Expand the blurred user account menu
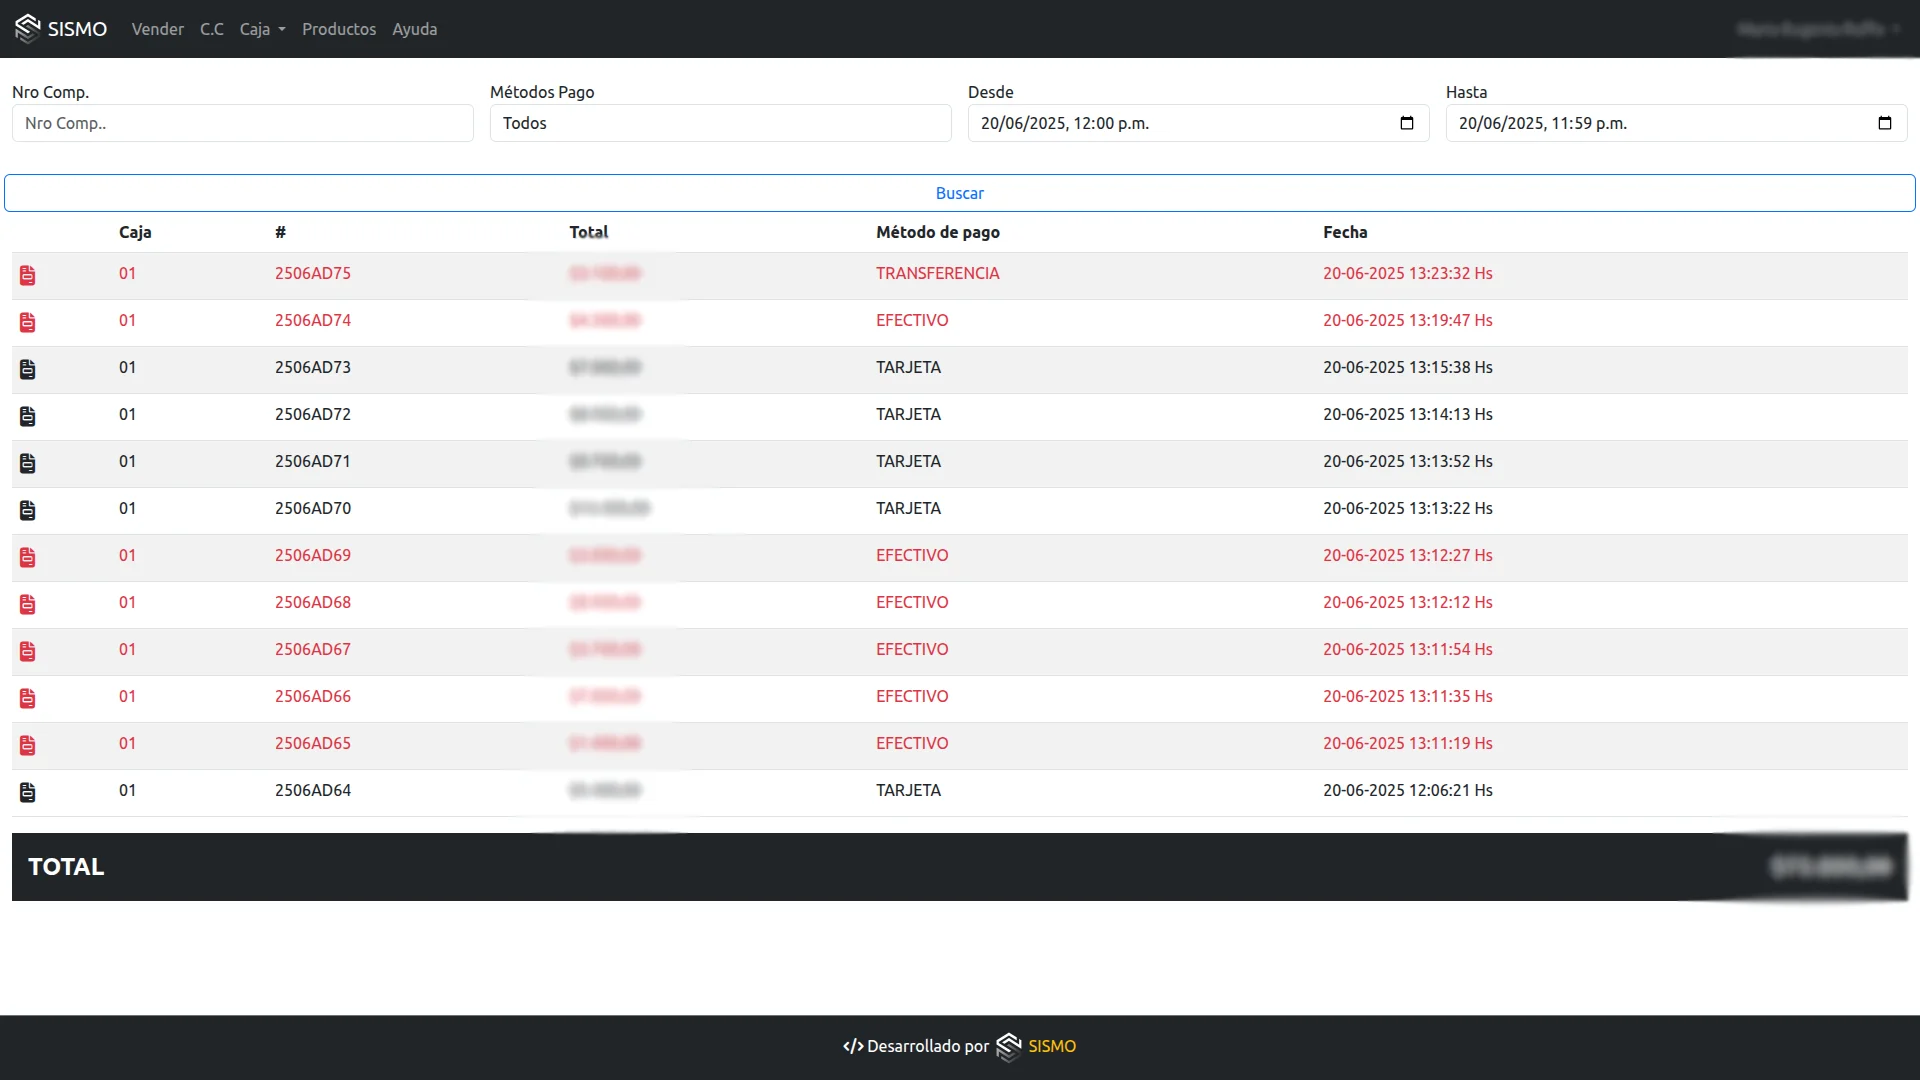This screenshot has width=1920, height=1080. point(1818,29)
